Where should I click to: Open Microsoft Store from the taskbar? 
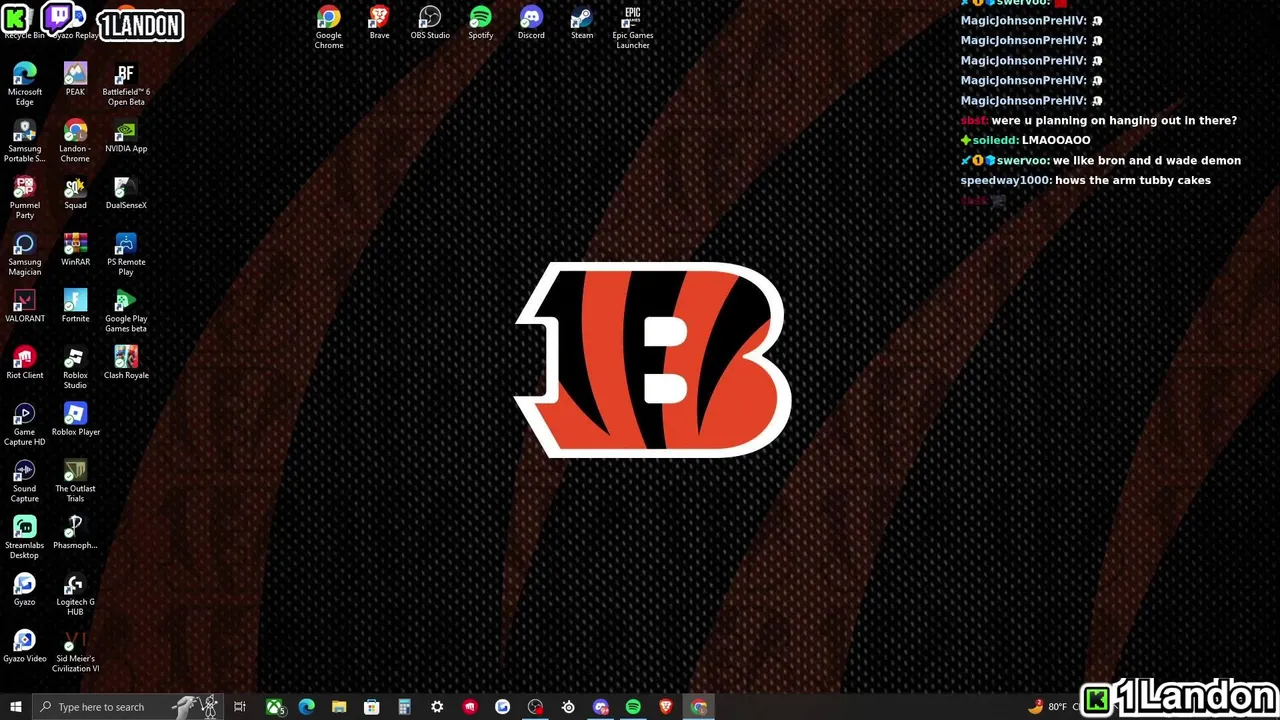371,707
